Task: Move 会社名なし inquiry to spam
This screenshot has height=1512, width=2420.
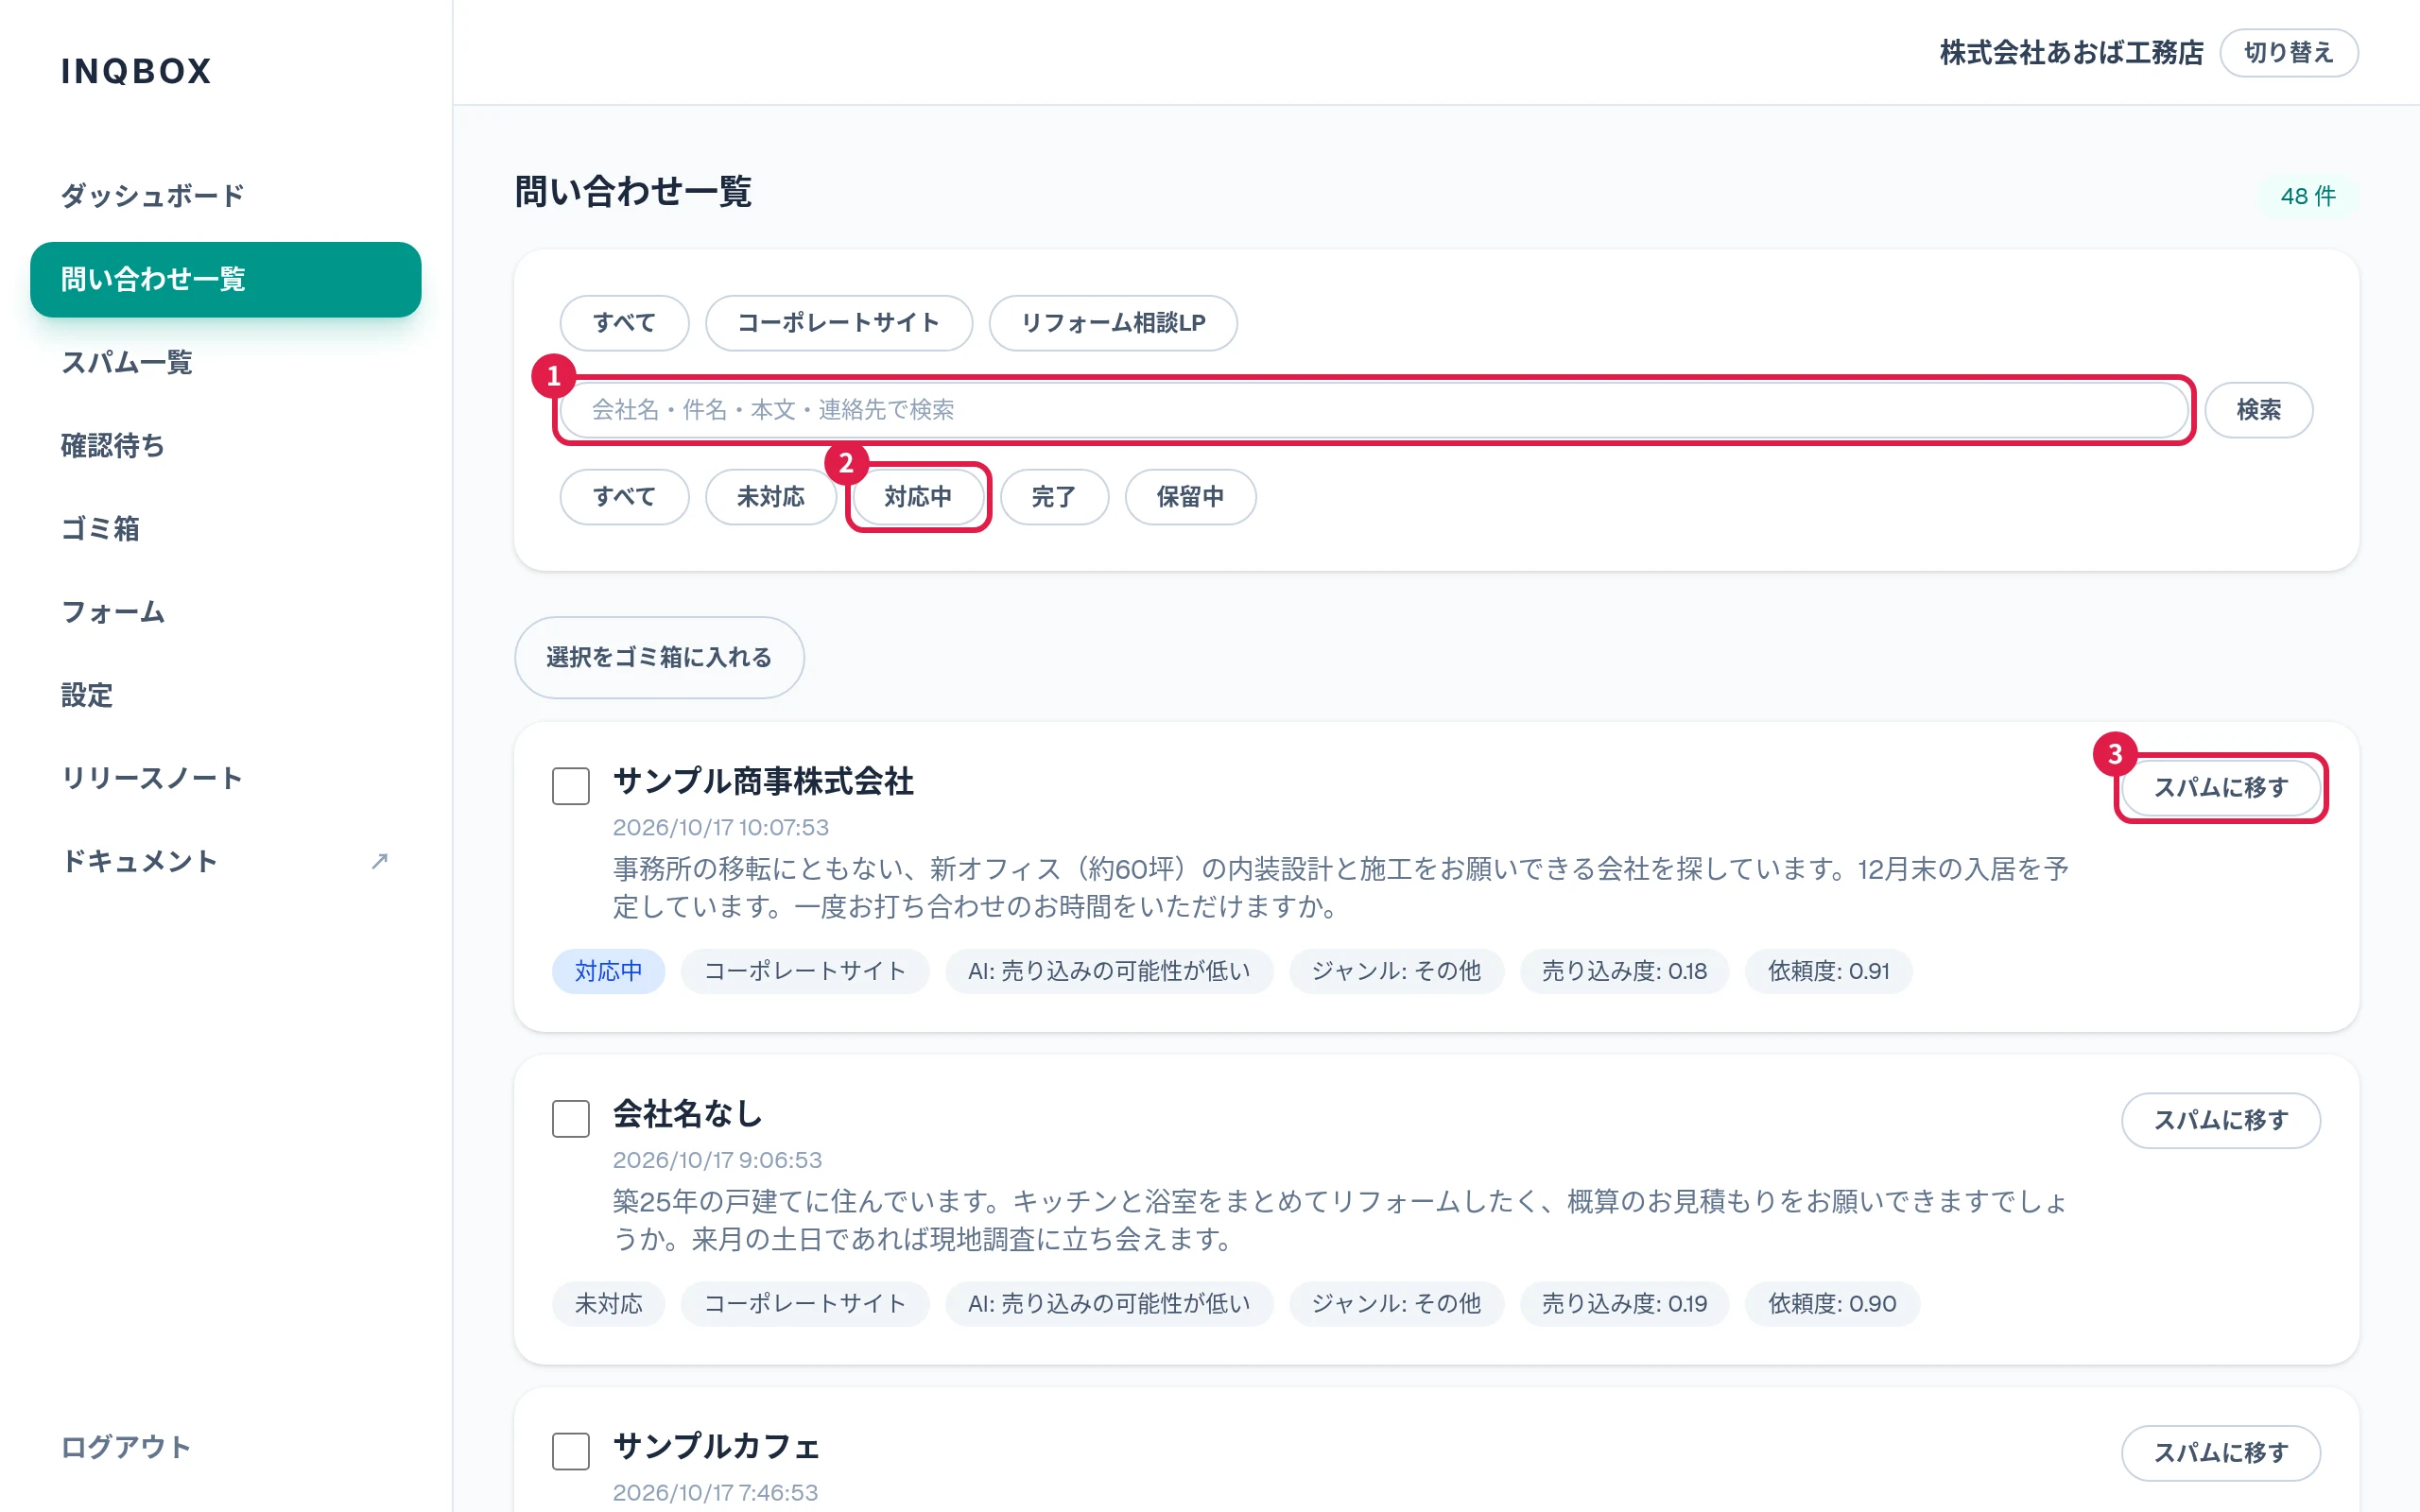Action: [2221, 1120]
